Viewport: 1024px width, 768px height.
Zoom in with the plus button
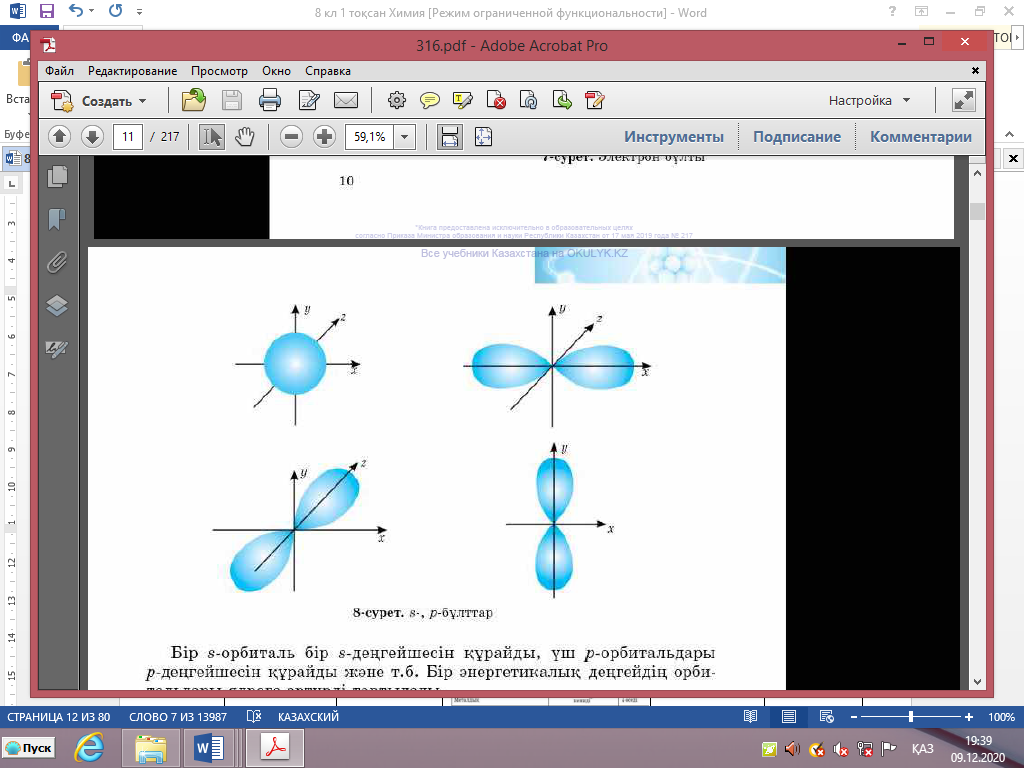click(x=325, y=136)
